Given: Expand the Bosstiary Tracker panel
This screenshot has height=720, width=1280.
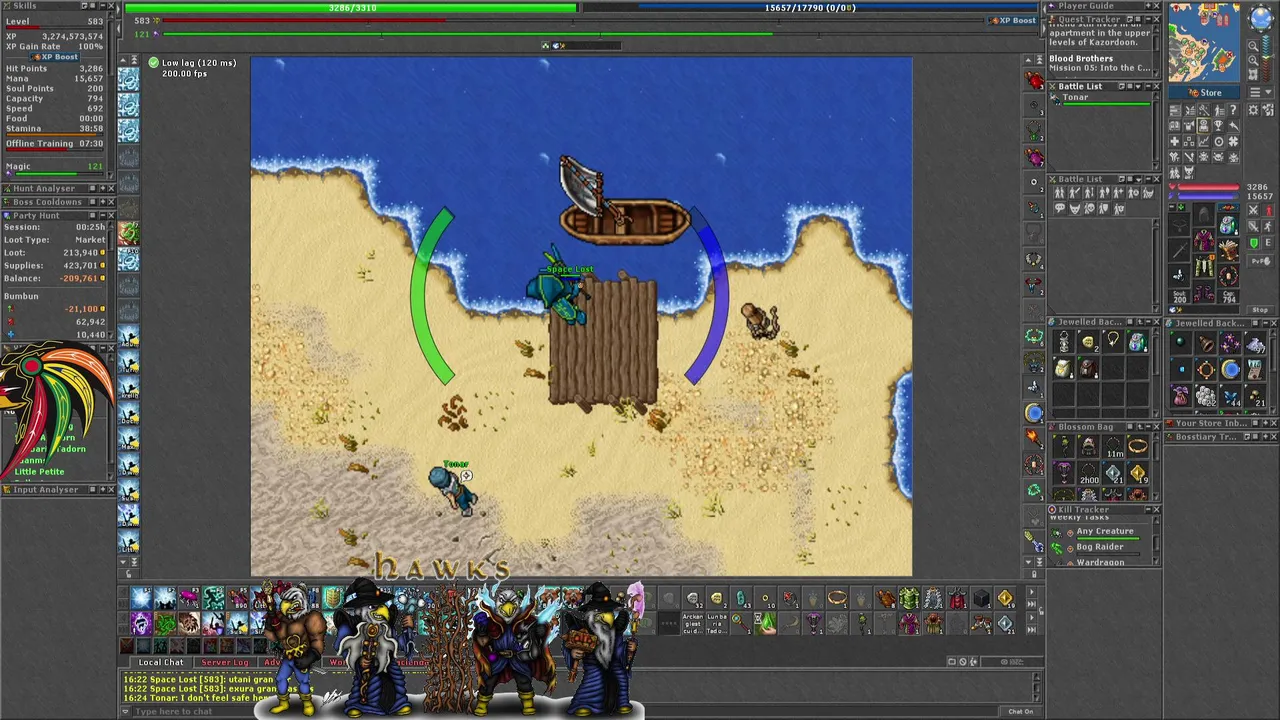Looking at the screenshot, I should pyautogui.click(x=1265, y=437).
